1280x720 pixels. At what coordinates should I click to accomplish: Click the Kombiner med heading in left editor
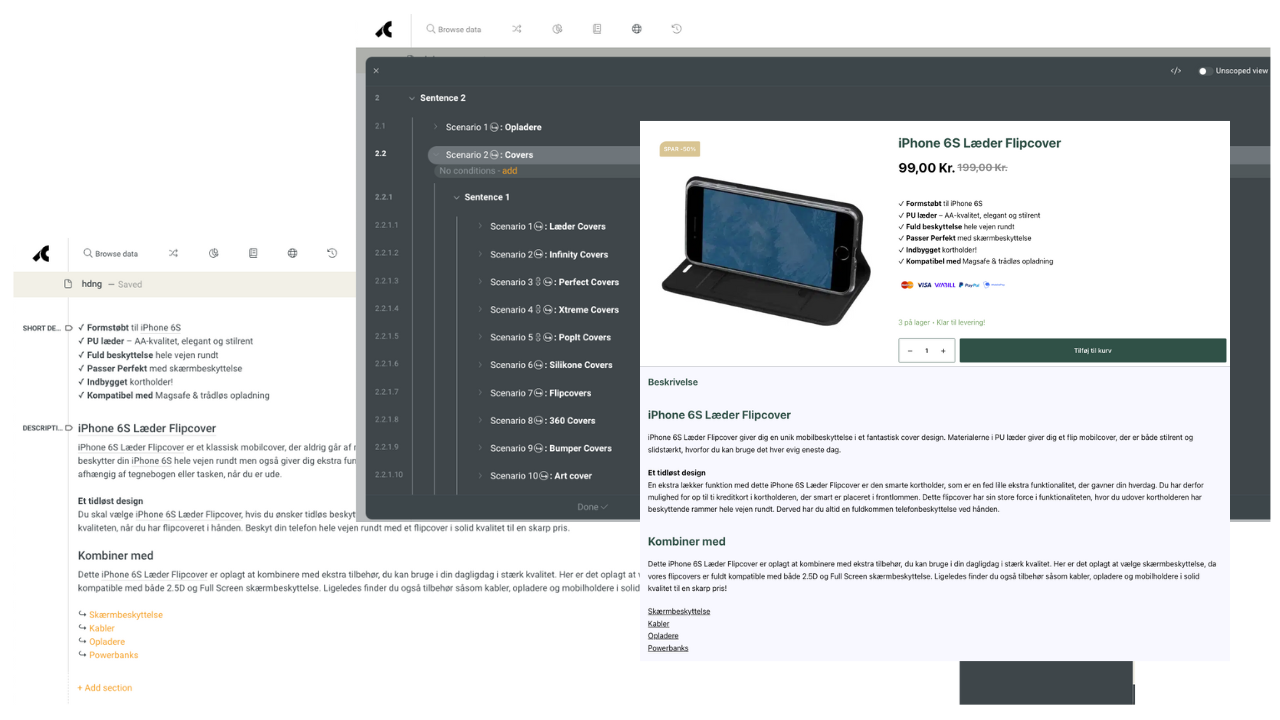(116, 556)
